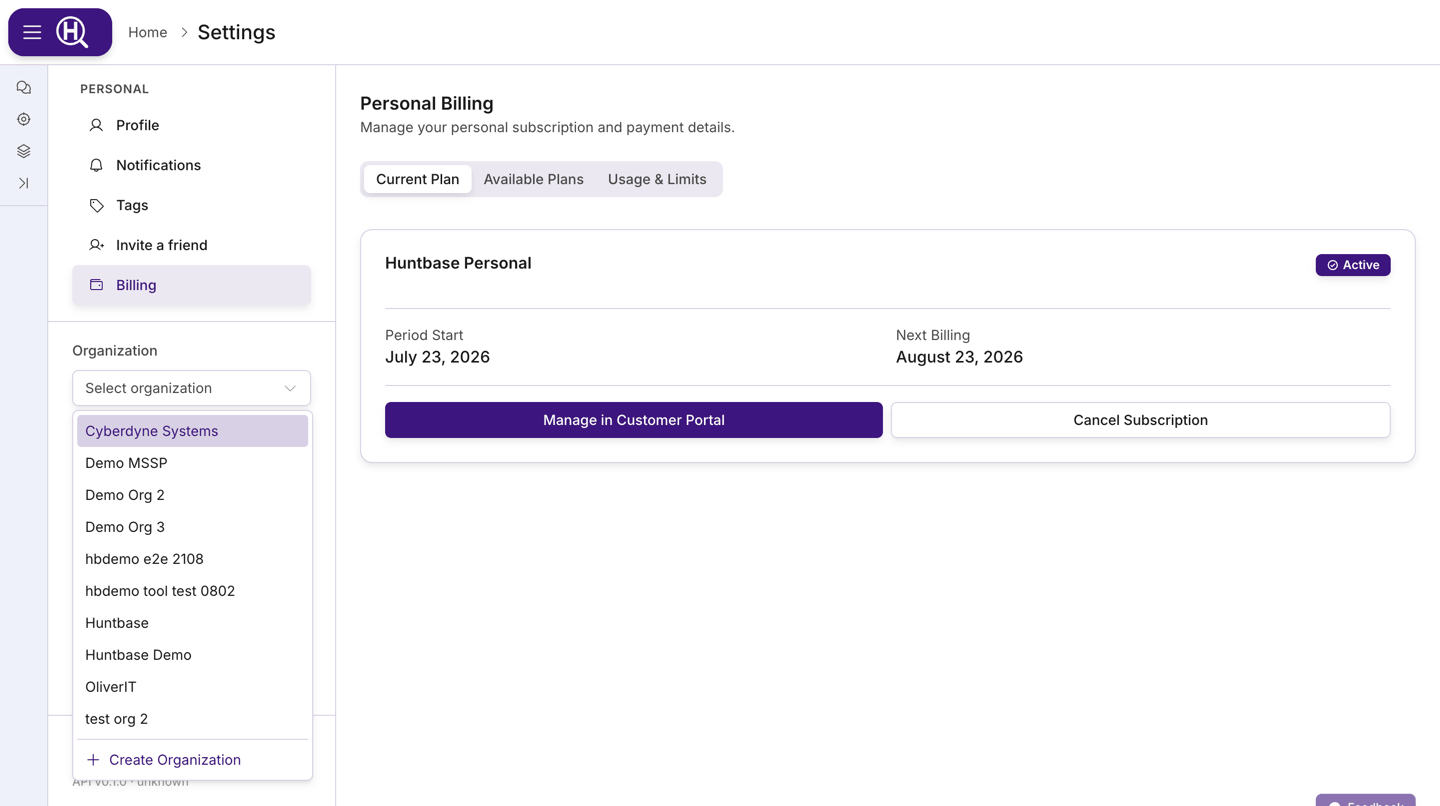The width and height of the screenshot is (1440, 806).
Task: Click the Notifications bell icon
Action: pos(96,165)
